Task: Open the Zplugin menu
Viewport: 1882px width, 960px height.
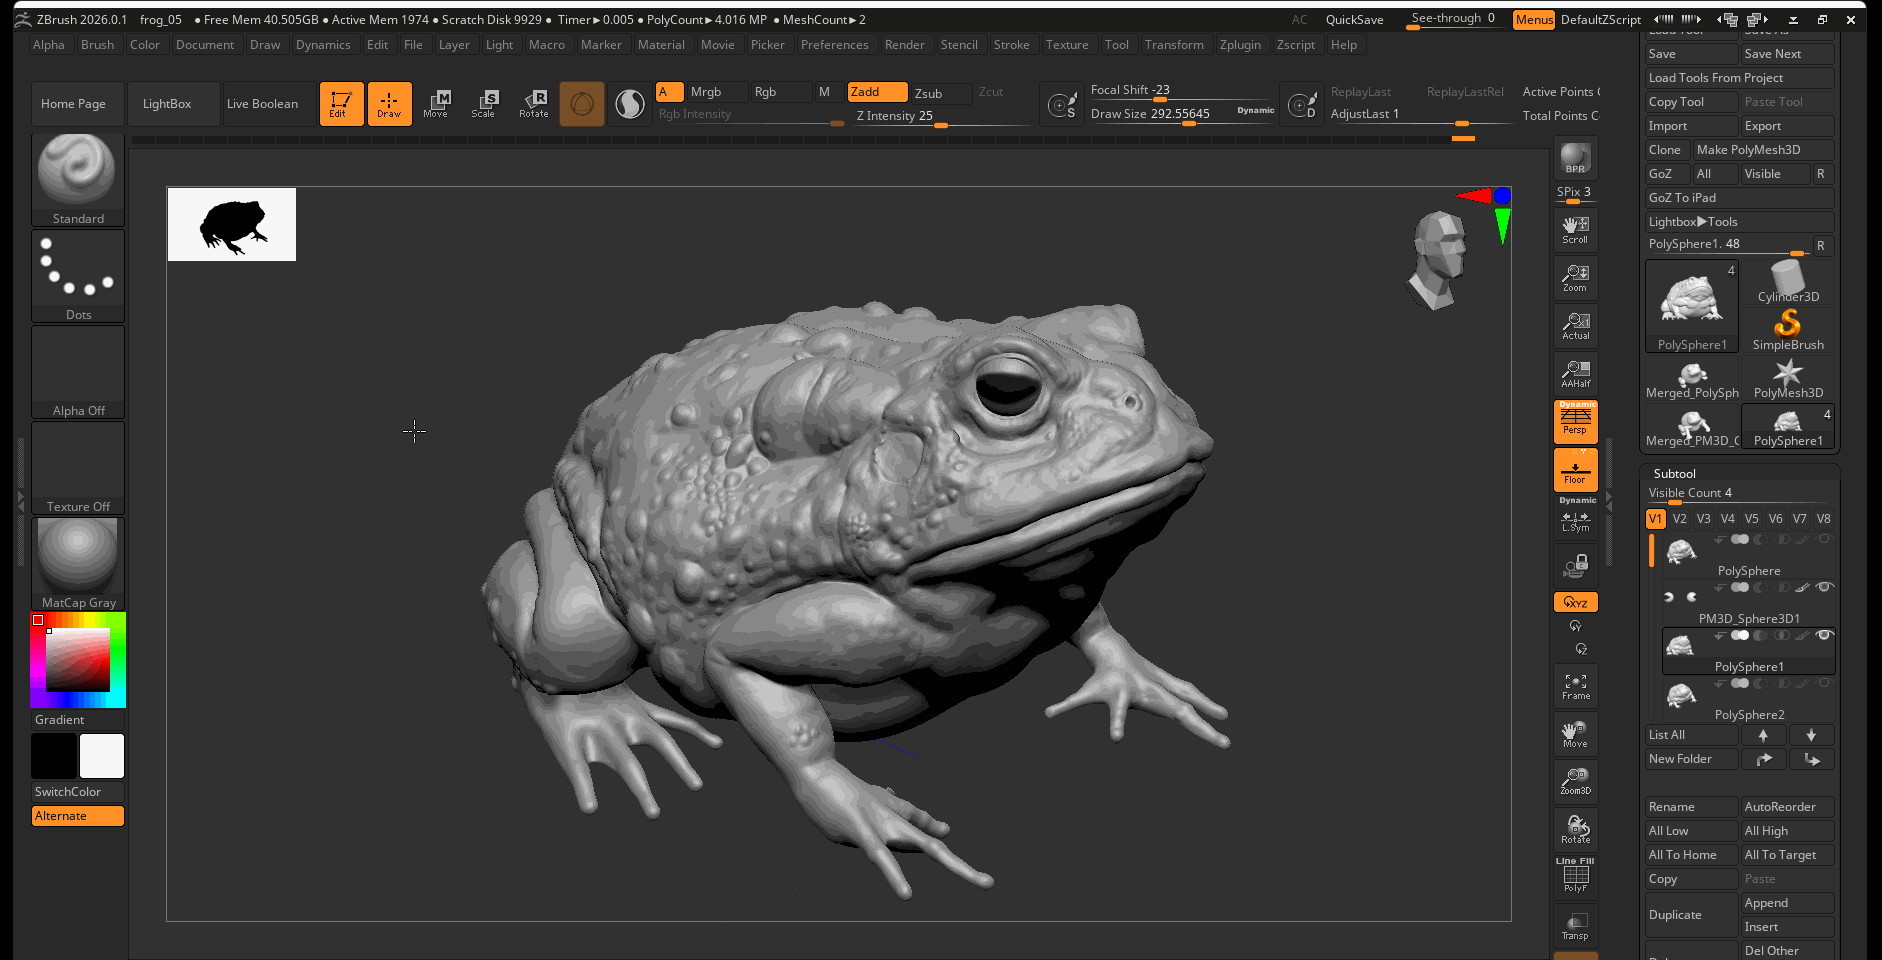Action: [x=1240, y=45]
